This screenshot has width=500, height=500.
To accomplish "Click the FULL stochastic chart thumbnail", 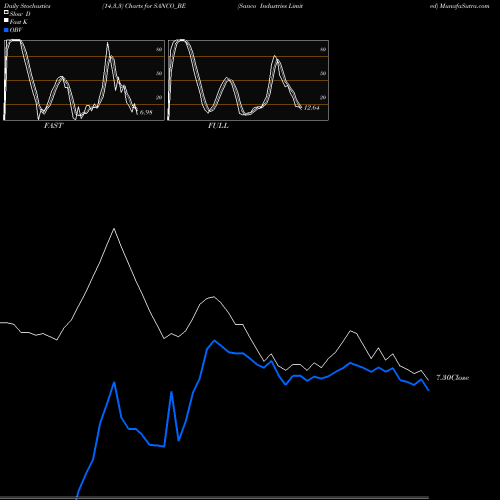I will (248, 80).
